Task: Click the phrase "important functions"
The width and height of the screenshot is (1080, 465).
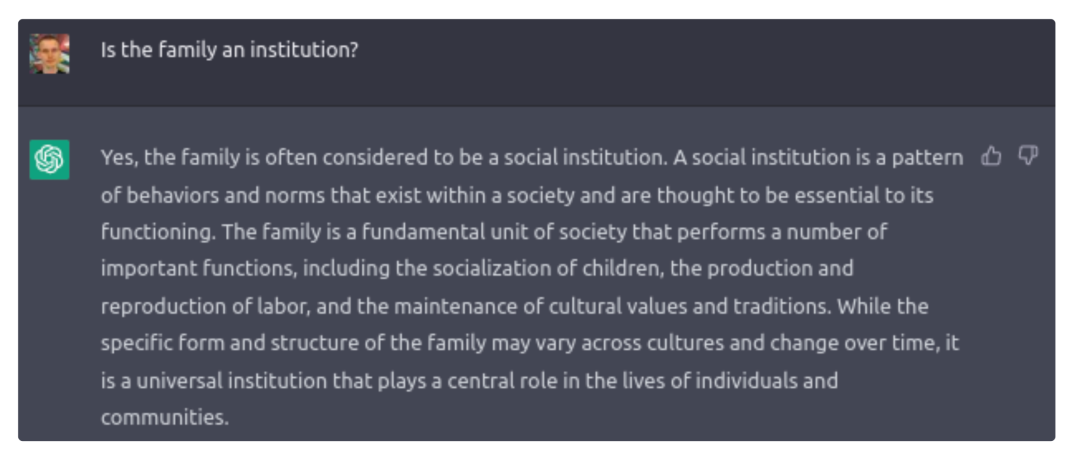Action: pos(199,268)
